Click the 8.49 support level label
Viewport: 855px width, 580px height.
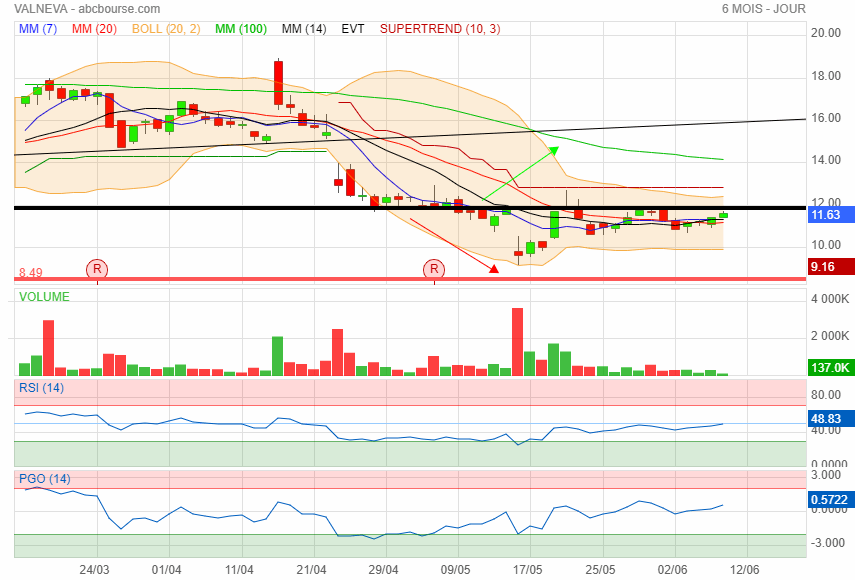(x=31, y=273)
